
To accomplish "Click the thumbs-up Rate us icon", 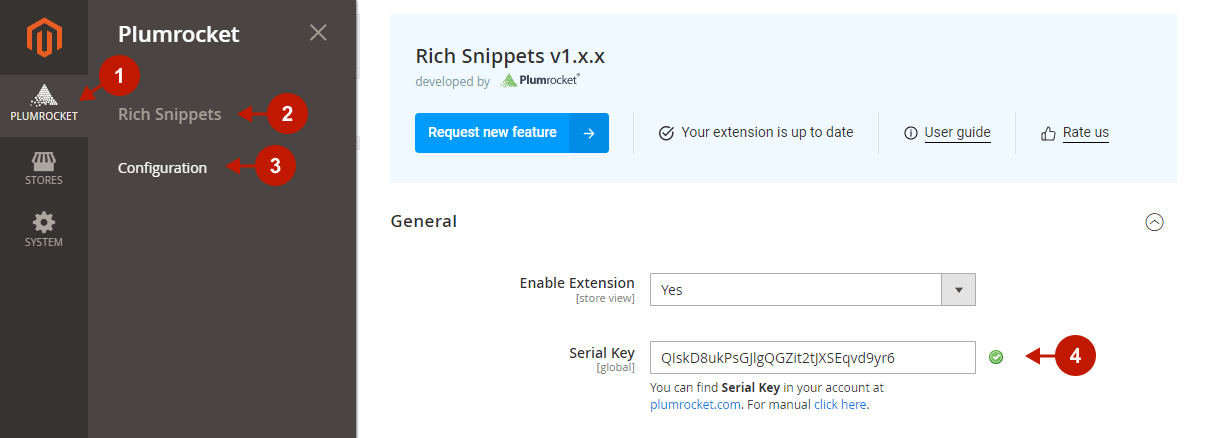I will [1048, 133].
